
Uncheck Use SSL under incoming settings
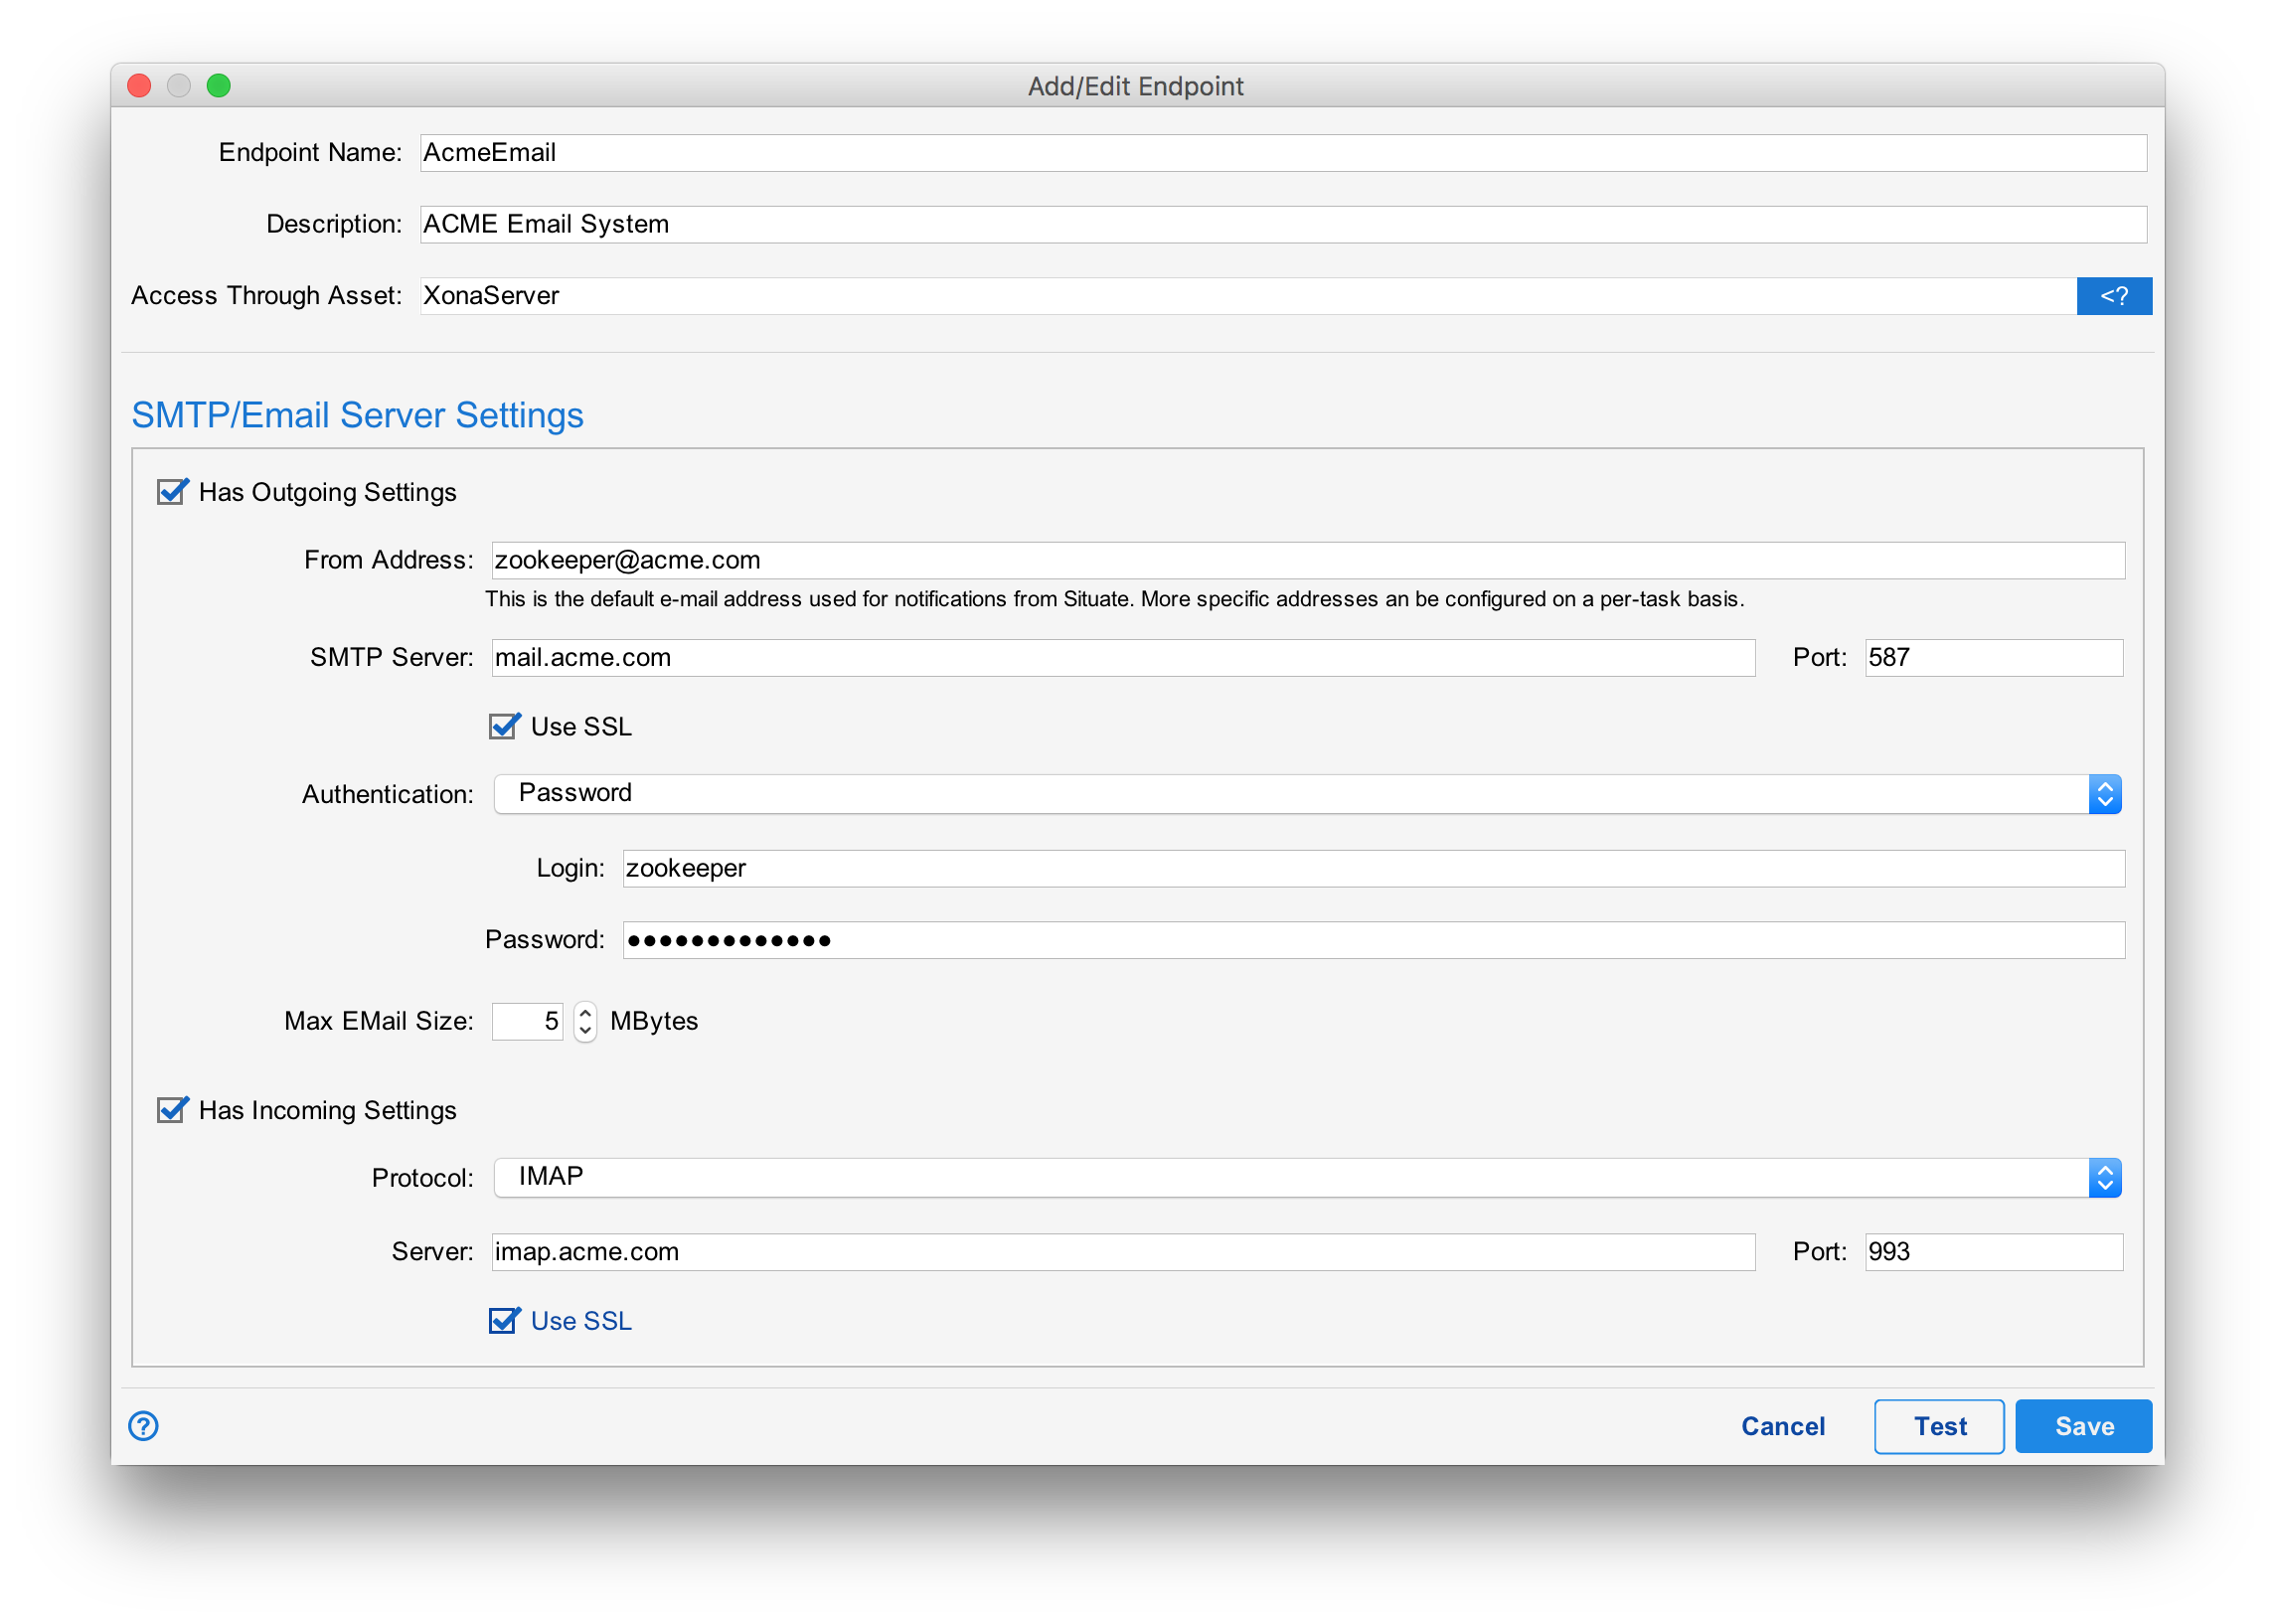[x=504, y=1320]
